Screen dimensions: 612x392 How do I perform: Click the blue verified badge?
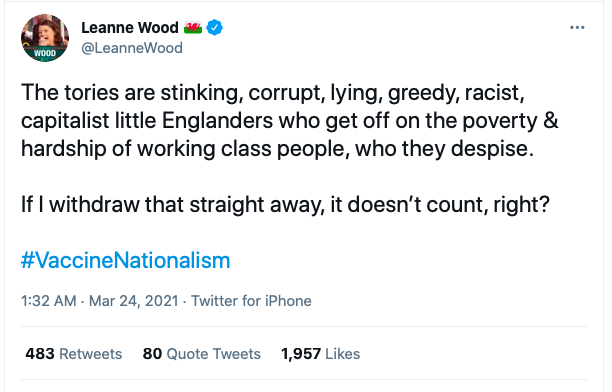[x=214, y=27]
